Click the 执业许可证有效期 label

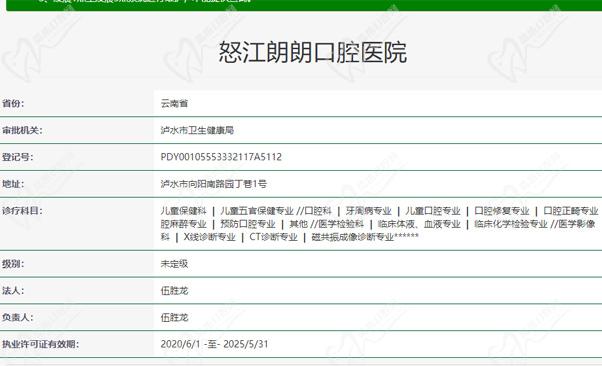point(40,344)
